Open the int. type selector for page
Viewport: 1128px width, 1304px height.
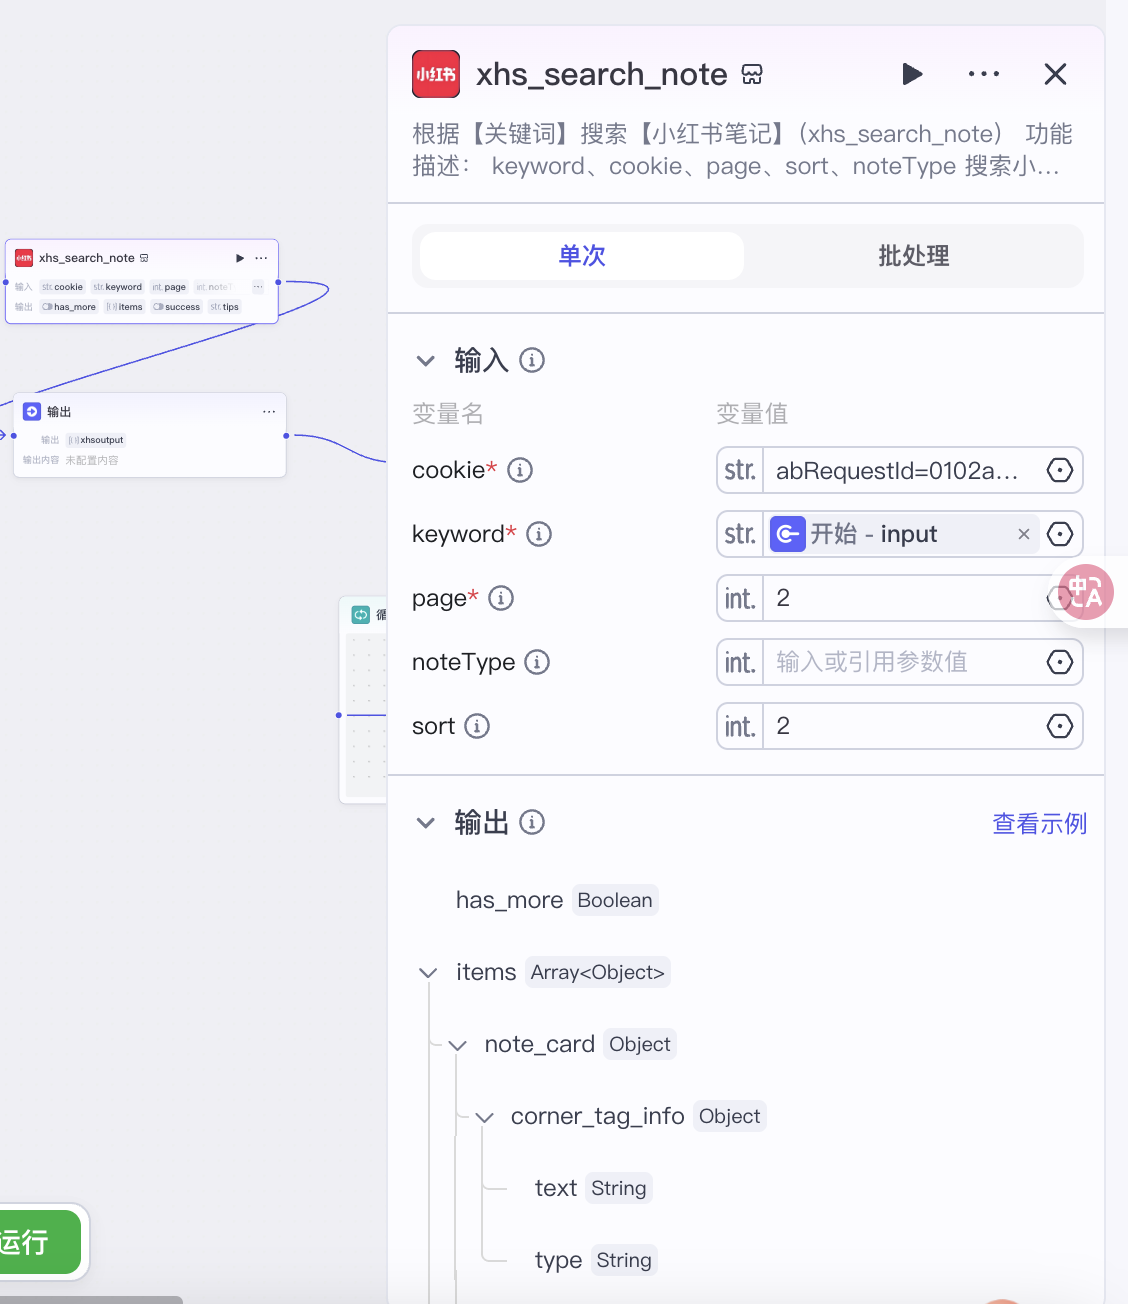click(740, 598)
